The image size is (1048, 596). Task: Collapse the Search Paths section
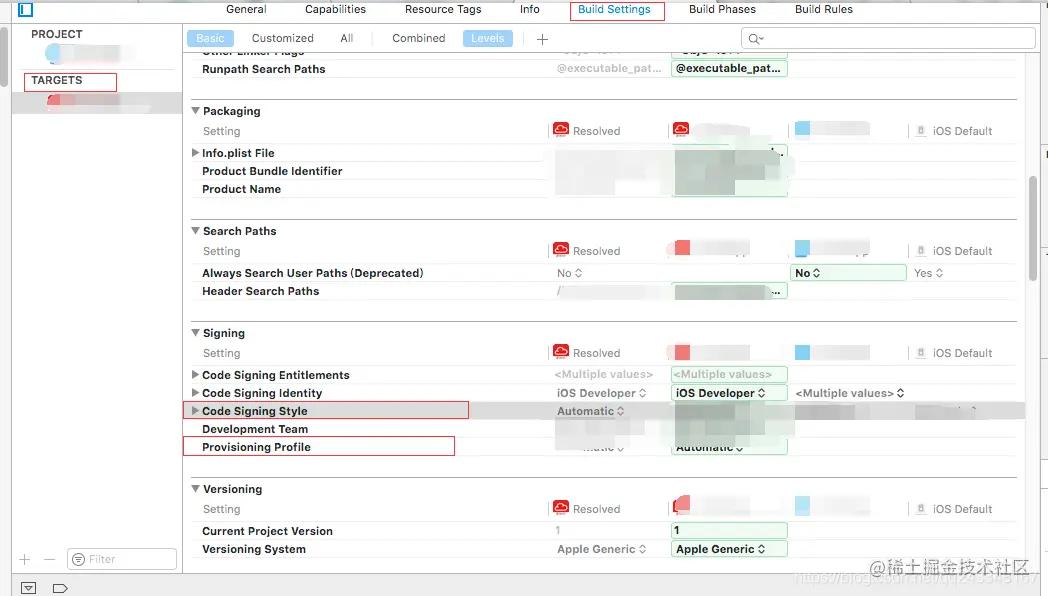(196, 231)
